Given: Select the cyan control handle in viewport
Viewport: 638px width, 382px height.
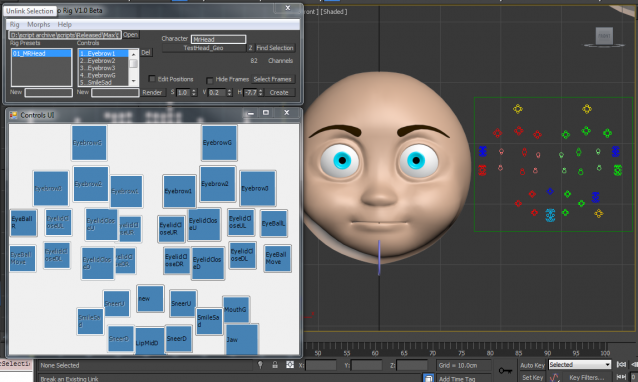Looking at the screenshot, I should tap(550, 215).
